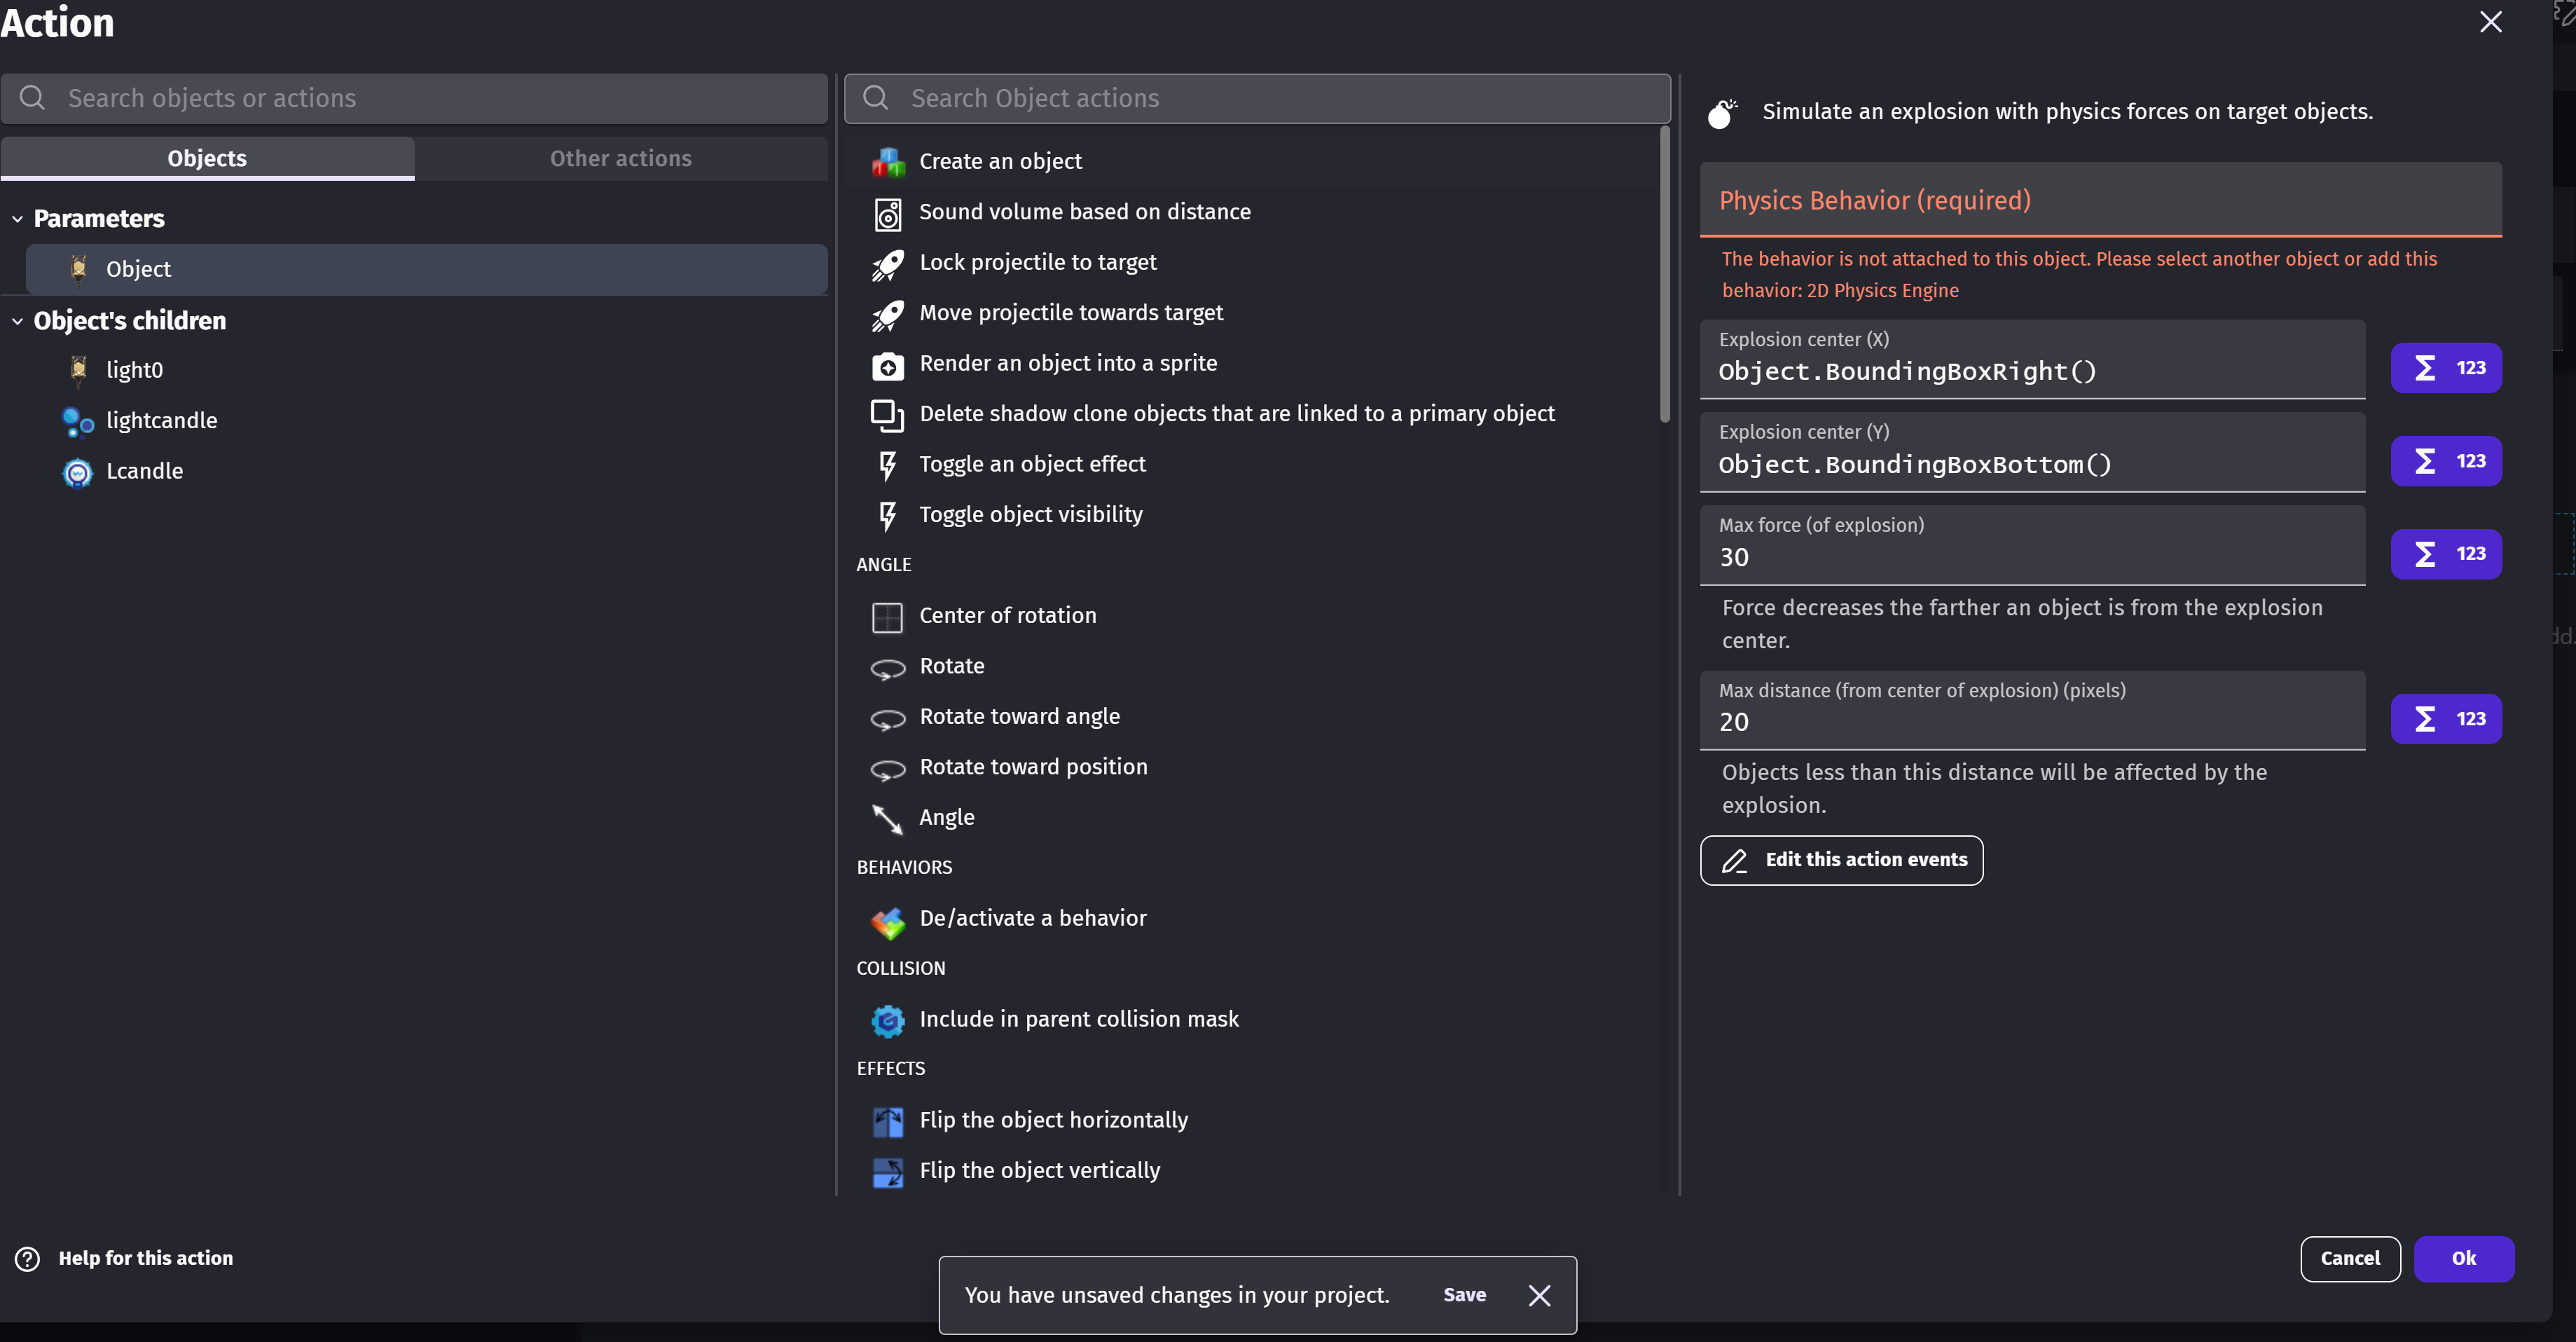Open expression editor for Max distance

(2446, 719)
